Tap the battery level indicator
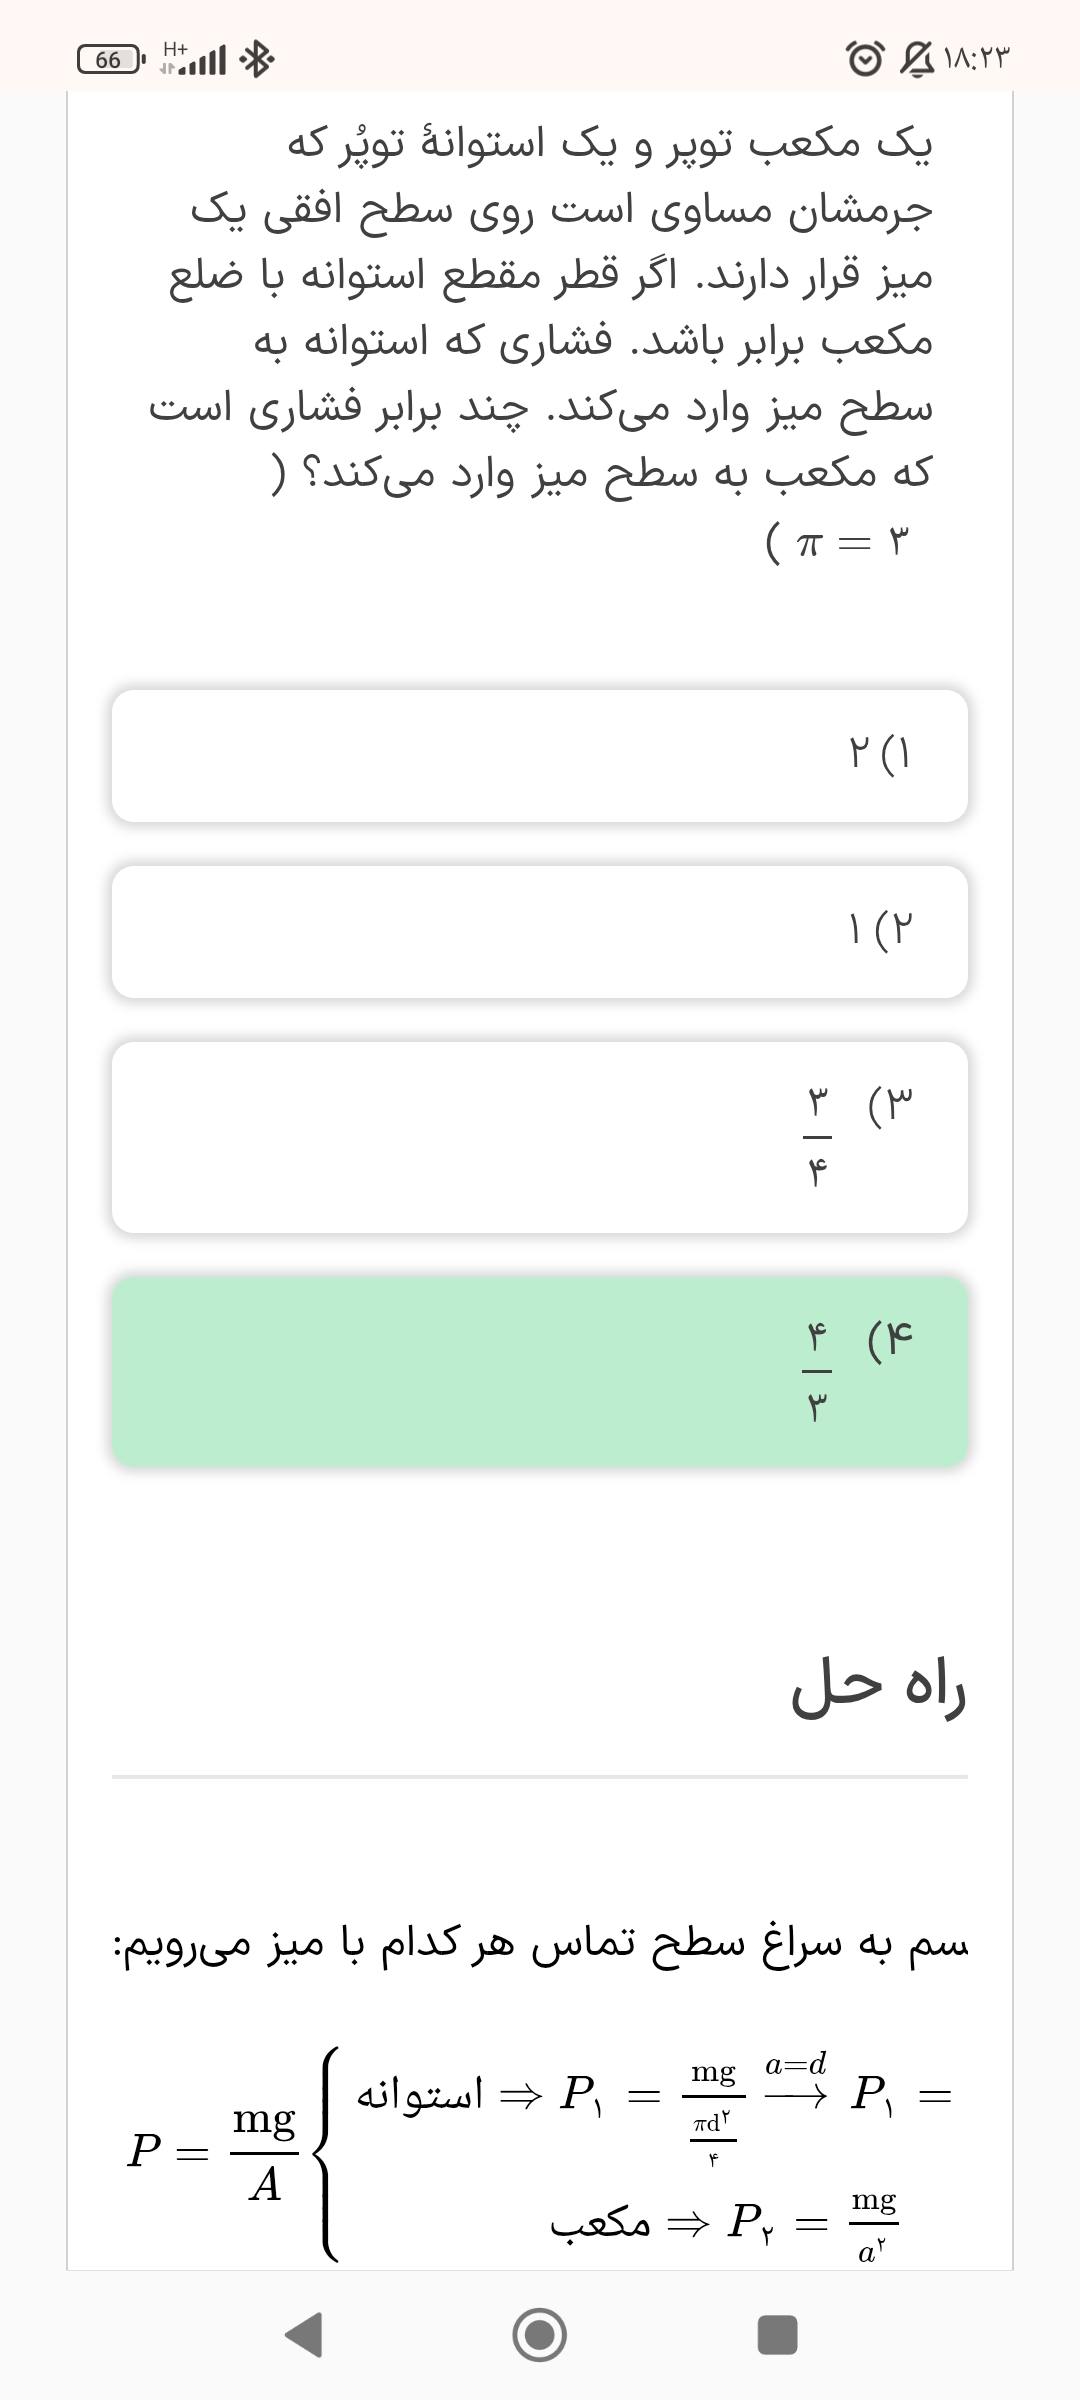The height and width of the screenshot is (2400, 1080). click(111, 60)
